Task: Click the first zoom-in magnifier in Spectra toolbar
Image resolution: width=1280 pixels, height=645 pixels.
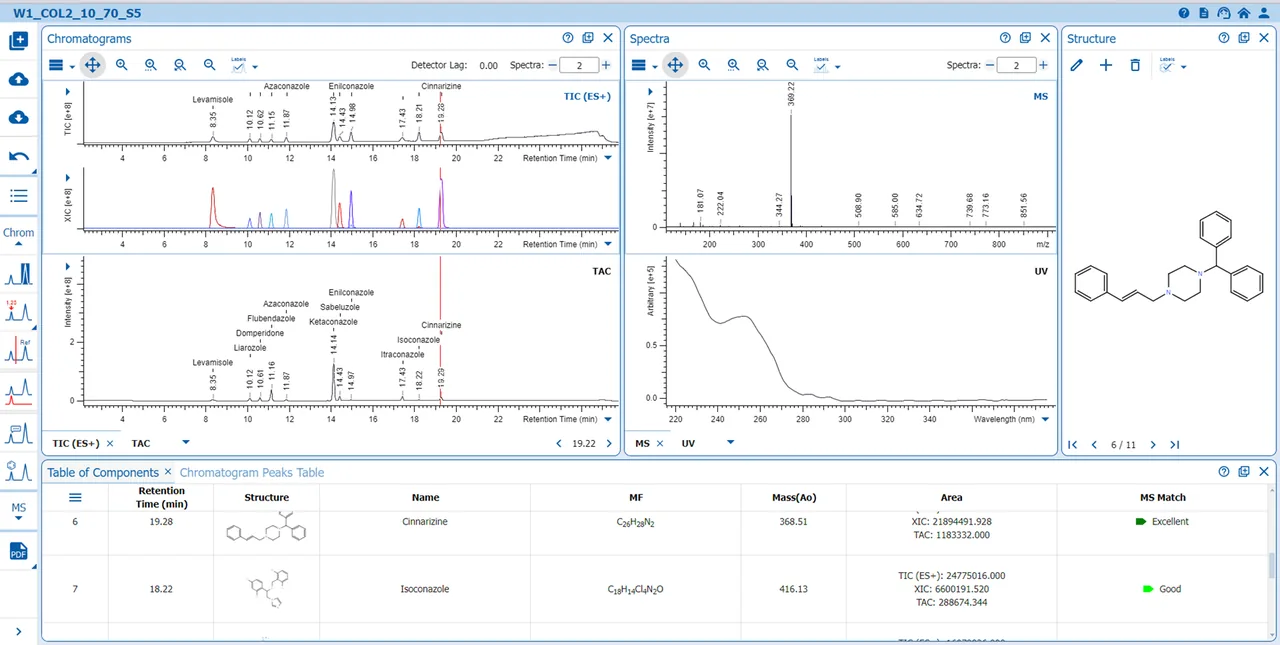Action: (705, 65)
